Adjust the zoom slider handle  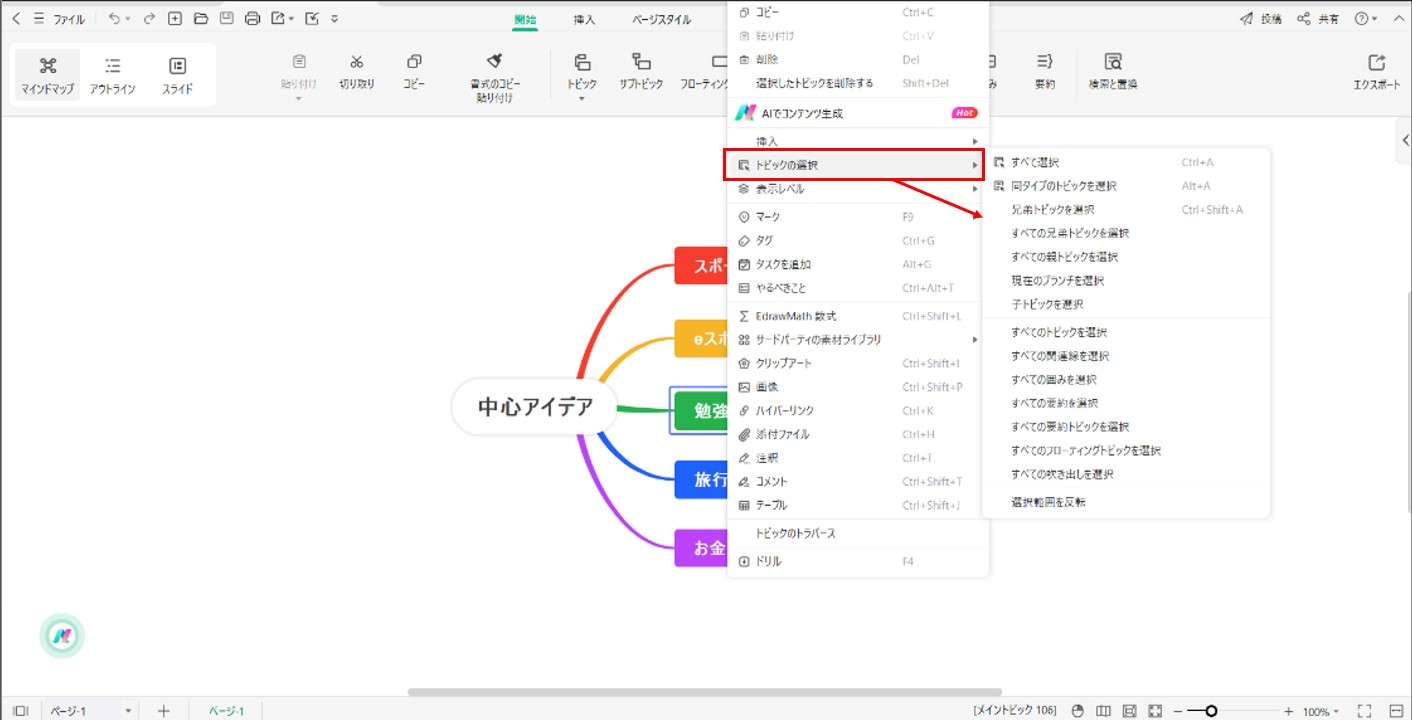click(x=1211, y=711)
